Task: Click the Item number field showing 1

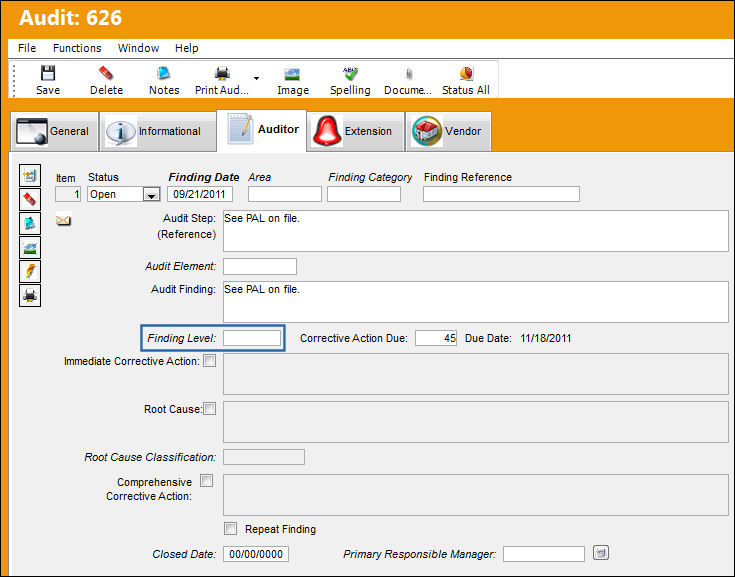Action: 68,194
